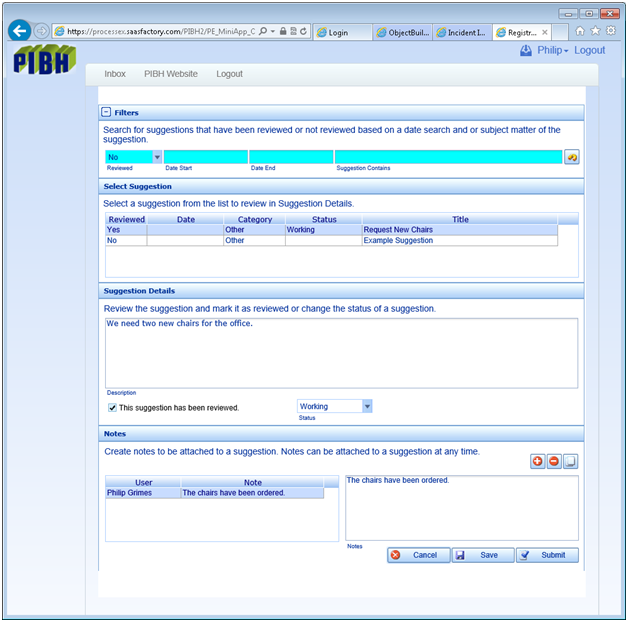Click the copy note icon in Notes
Screen dimensions: 628x622
click(570, 461)
